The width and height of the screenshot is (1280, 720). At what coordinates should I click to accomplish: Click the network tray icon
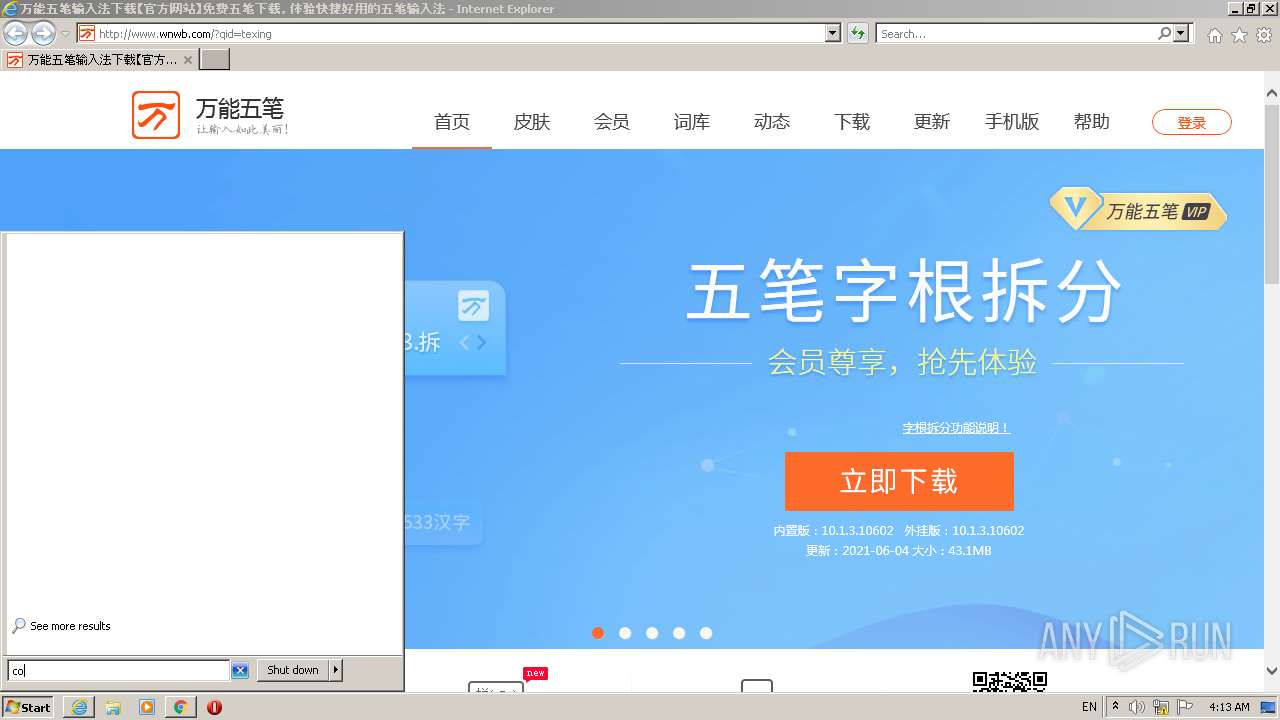[x=1161, y=707]
